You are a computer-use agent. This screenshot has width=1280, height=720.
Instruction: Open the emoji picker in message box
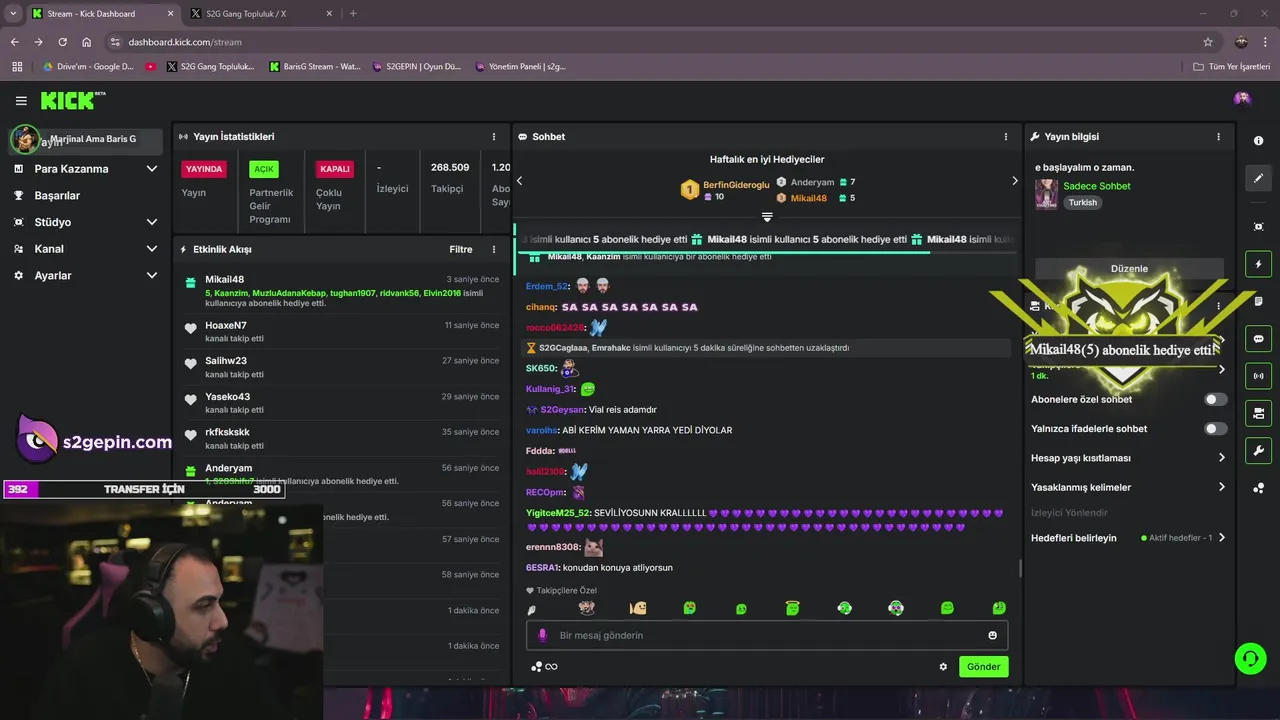992,635
